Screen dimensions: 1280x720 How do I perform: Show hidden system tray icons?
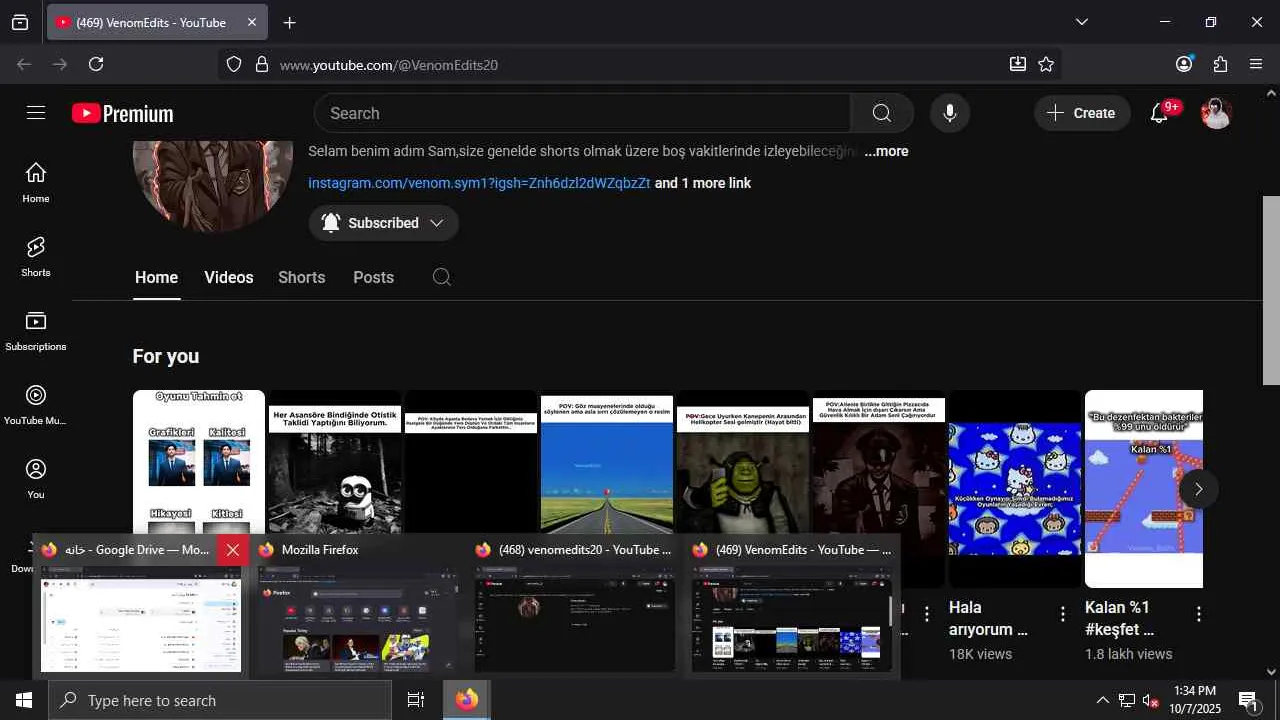tap(1102, 700)
